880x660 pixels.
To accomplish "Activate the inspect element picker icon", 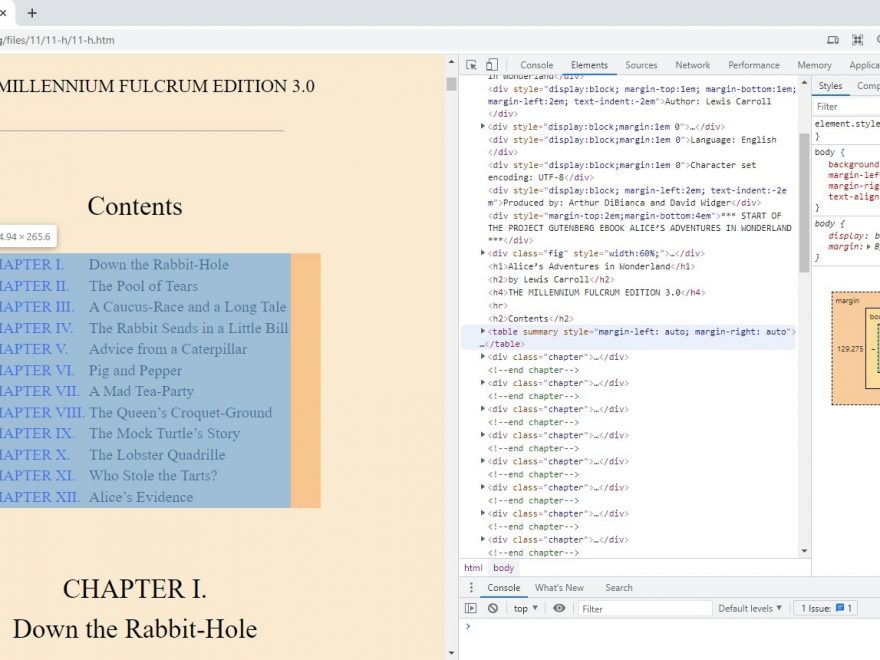I will pos(472,65).
